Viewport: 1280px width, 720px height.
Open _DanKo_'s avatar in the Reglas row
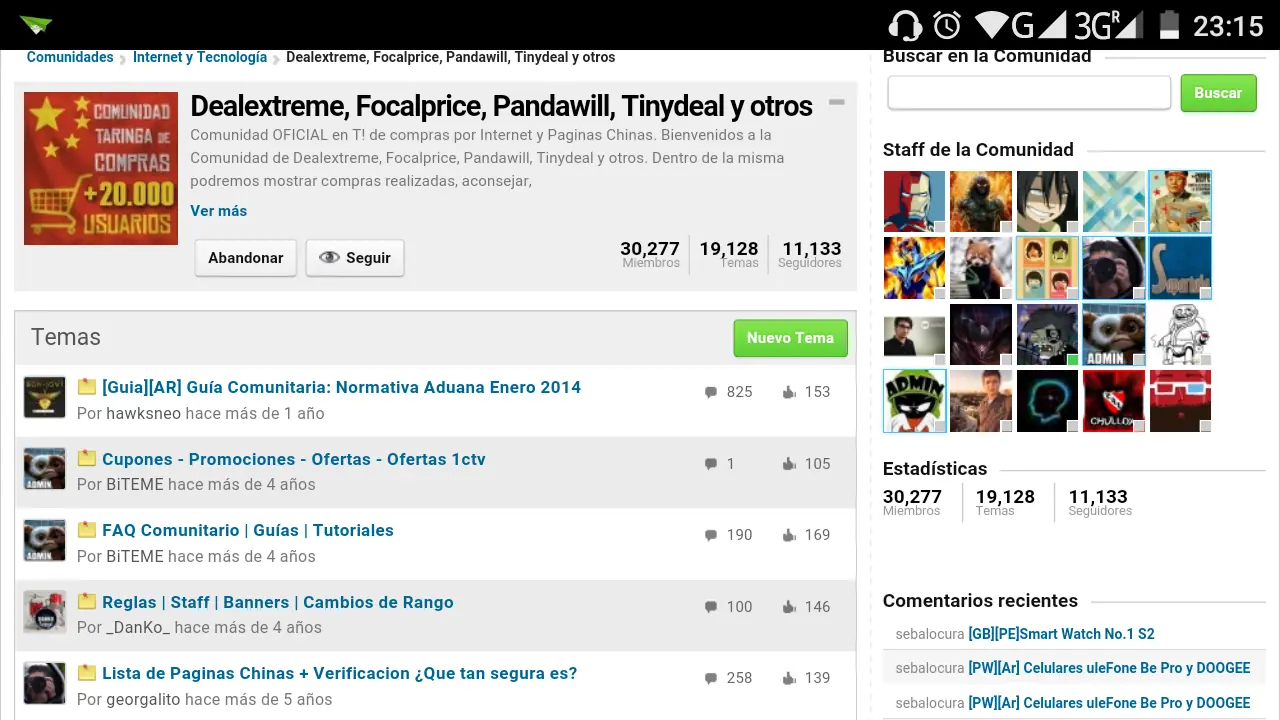(45, 613)
